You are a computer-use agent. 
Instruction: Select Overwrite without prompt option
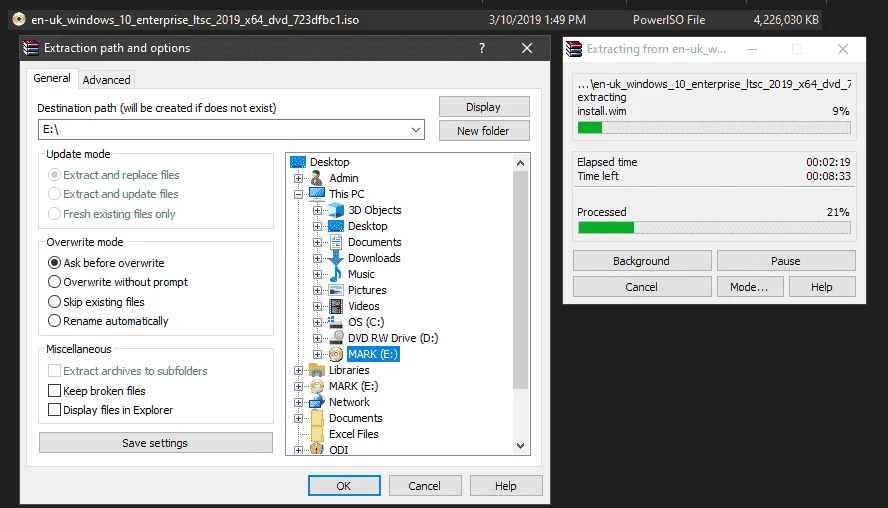tap(54, 282)
